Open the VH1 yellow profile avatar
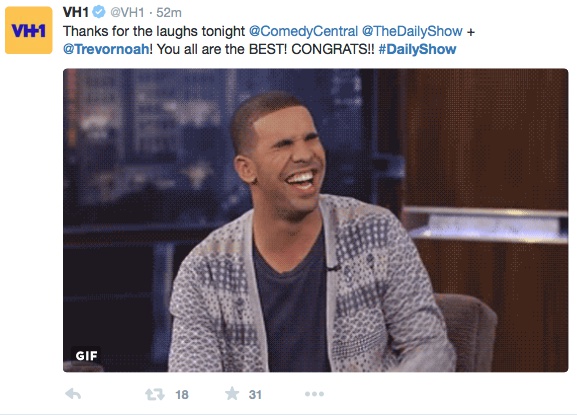The height and width of the screenshot is (415, 577). 29,30
